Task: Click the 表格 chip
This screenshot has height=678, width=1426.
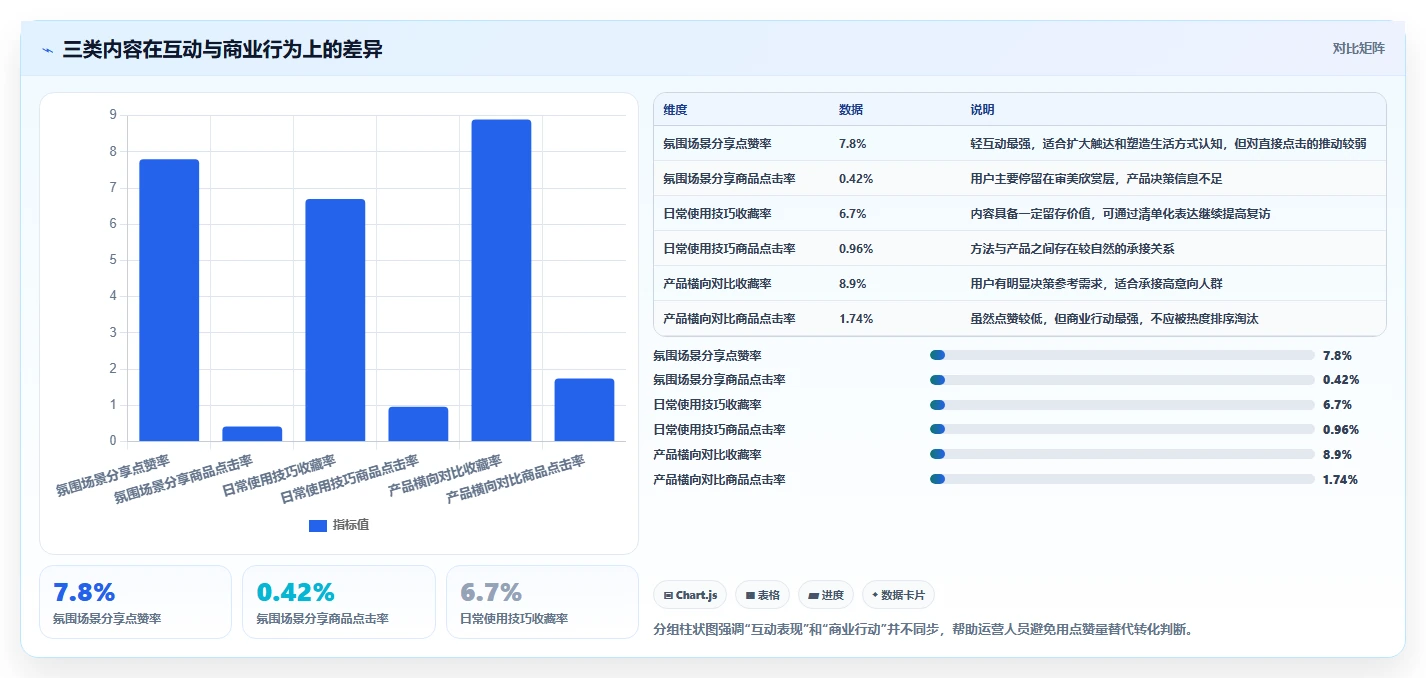Action: [x=762, y=595]
